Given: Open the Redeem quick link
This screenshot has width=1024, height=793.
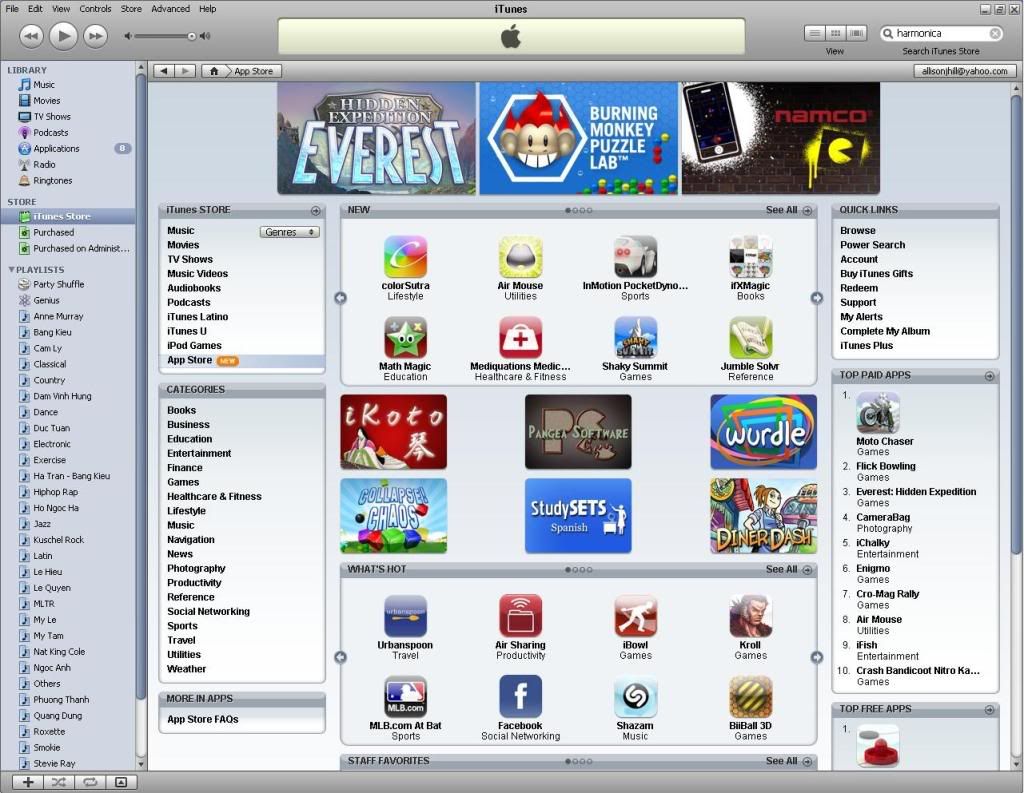Looking at the screenshot, I should 859,288.
